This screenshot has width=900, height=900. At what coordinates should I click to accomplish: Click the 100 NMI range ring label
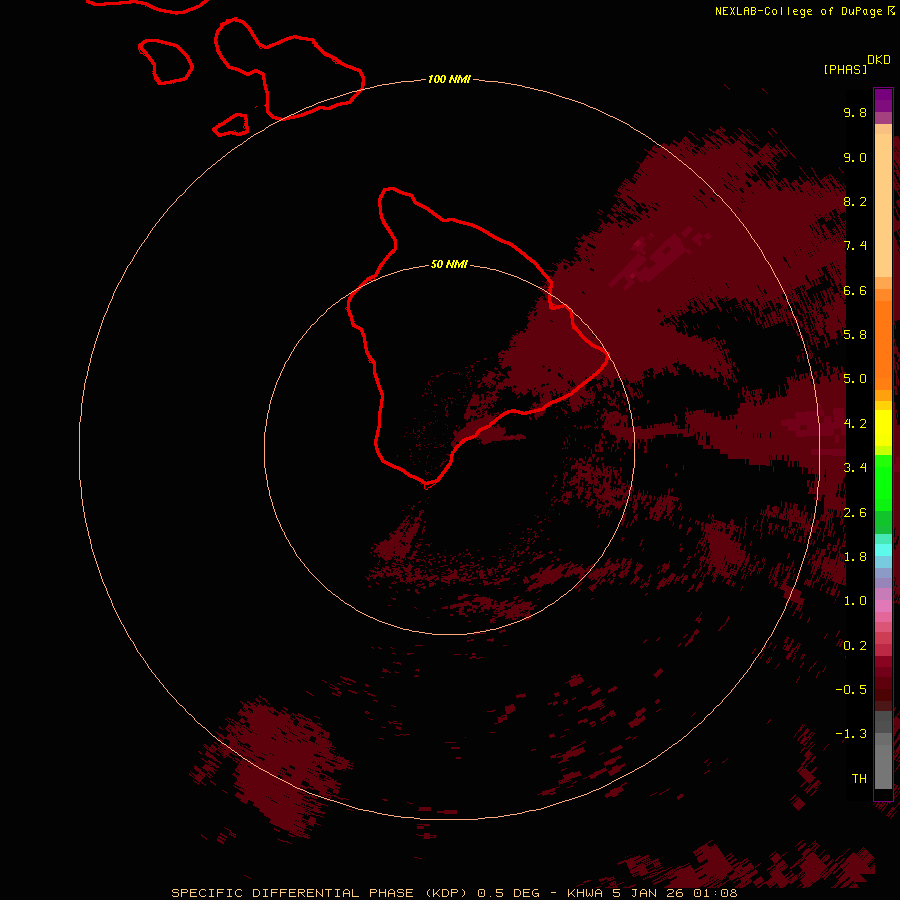449,79
